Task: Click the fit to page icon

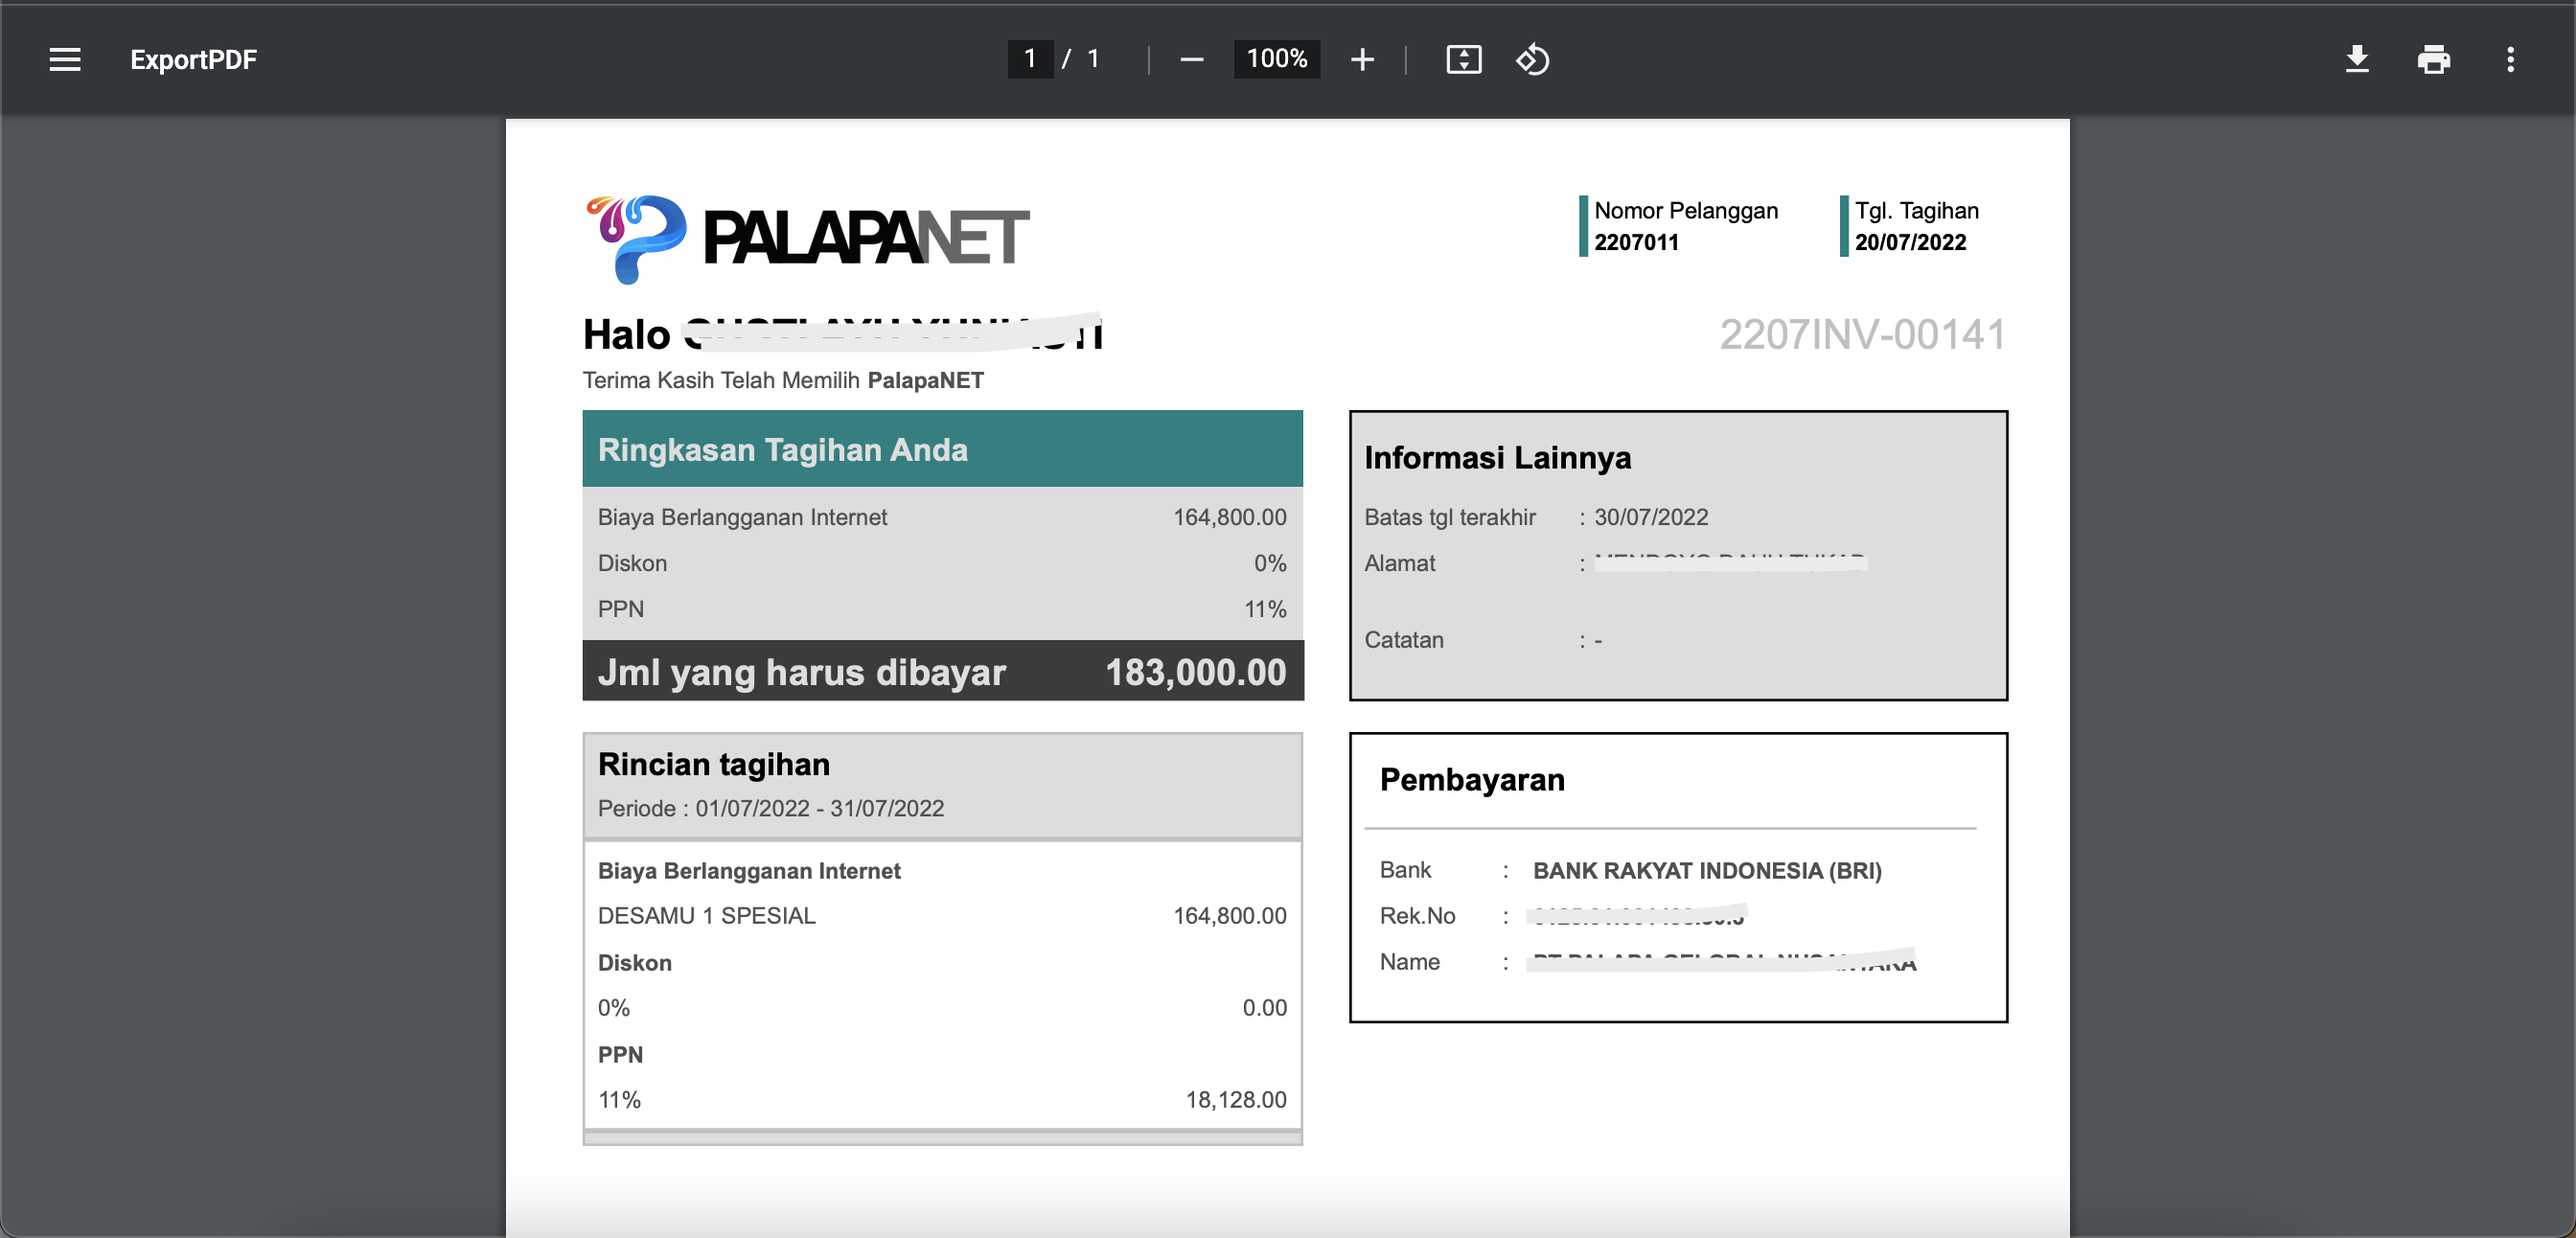Action: pos(1463,59)
